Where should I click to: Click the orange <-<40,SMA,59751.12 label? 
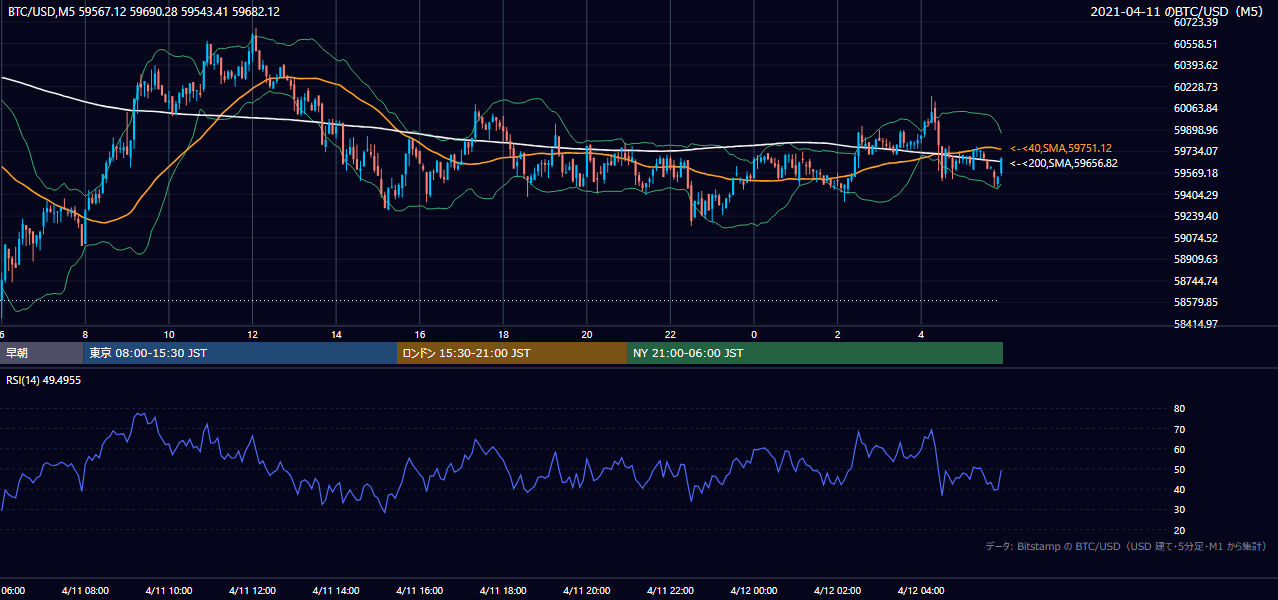pyautogui.click(x=1061, y=148)
